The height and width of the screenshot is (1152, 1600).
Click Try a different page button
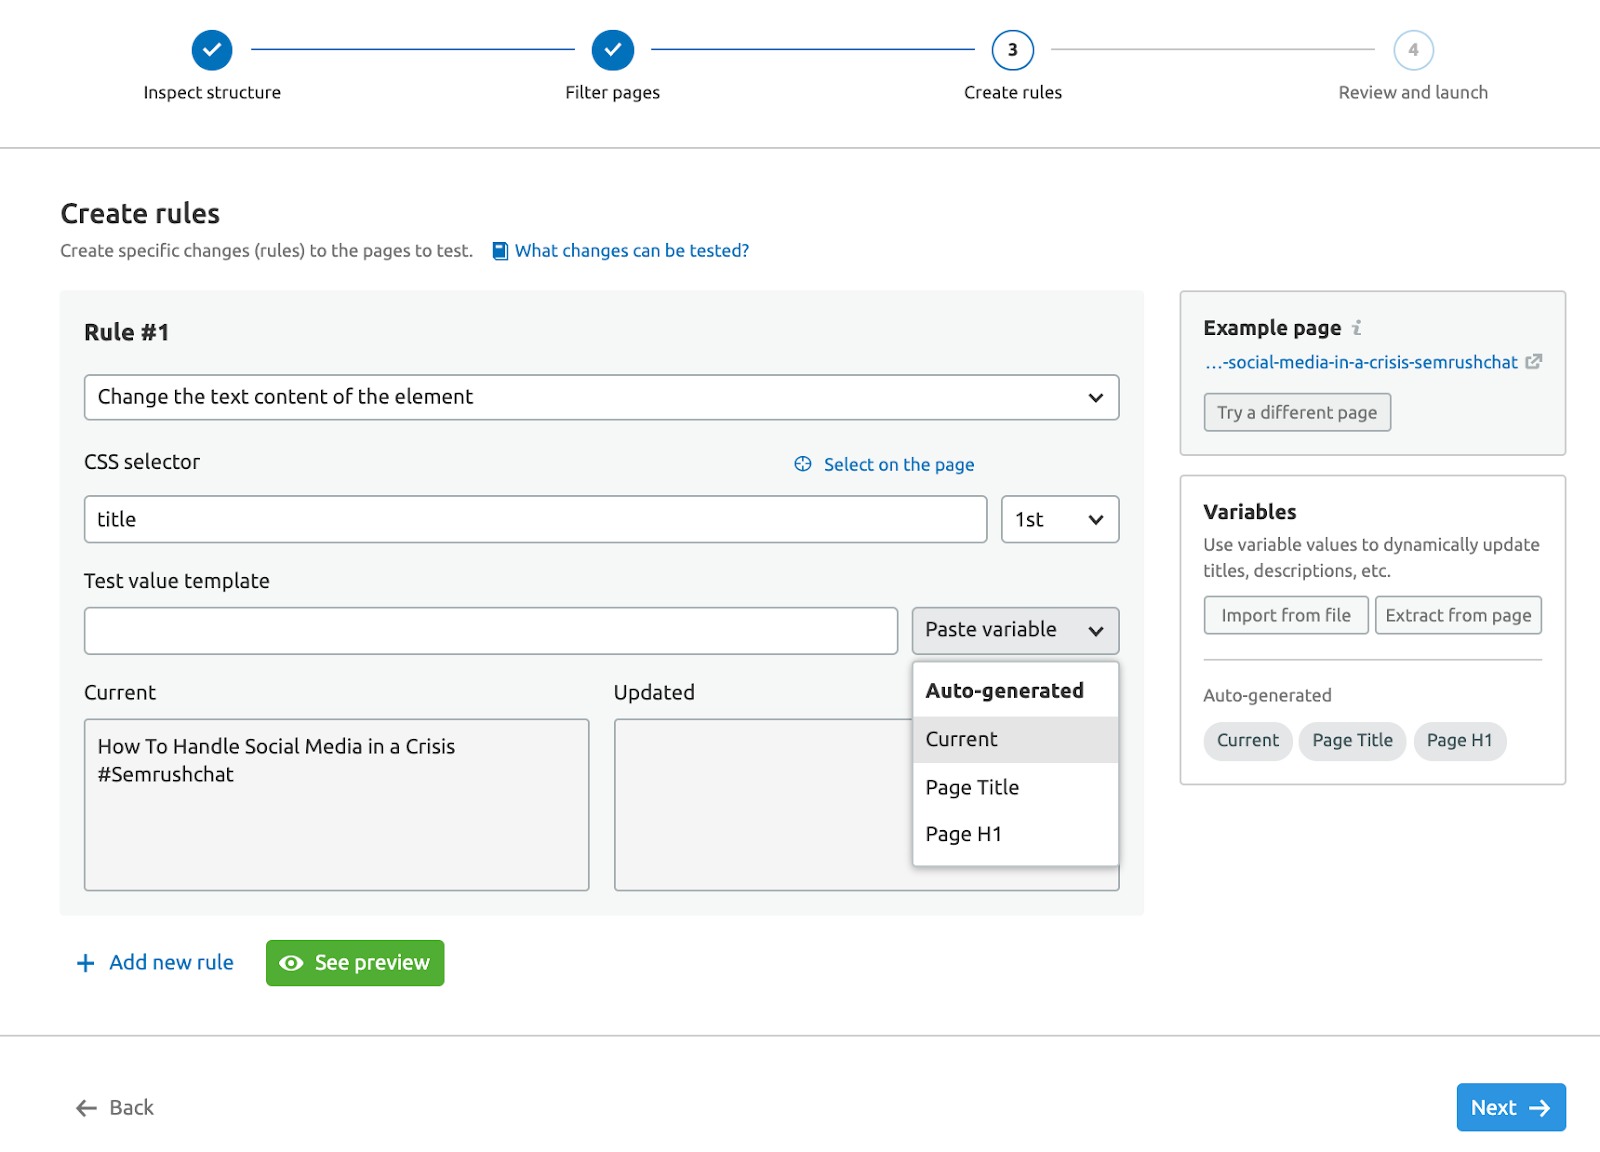1297,412
